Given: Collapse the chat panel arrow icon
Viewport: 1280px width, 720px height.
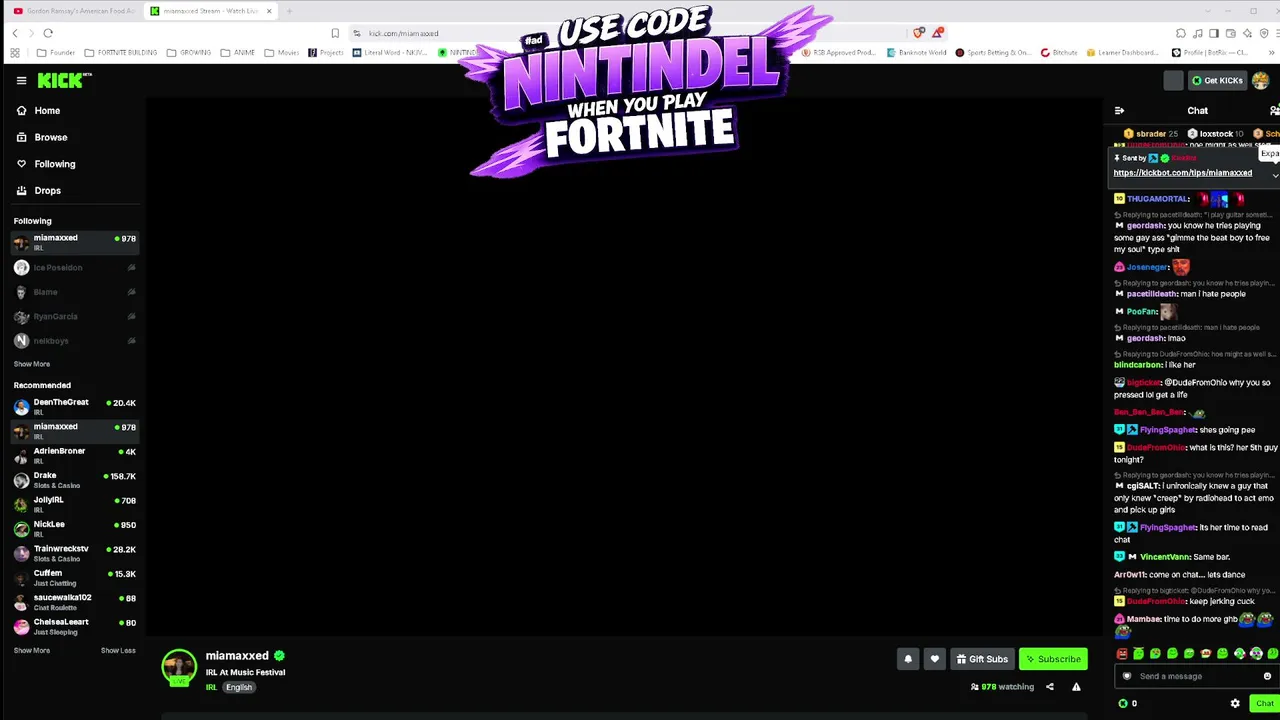Looking at the screenshot, I should (x=1119, y=111).
